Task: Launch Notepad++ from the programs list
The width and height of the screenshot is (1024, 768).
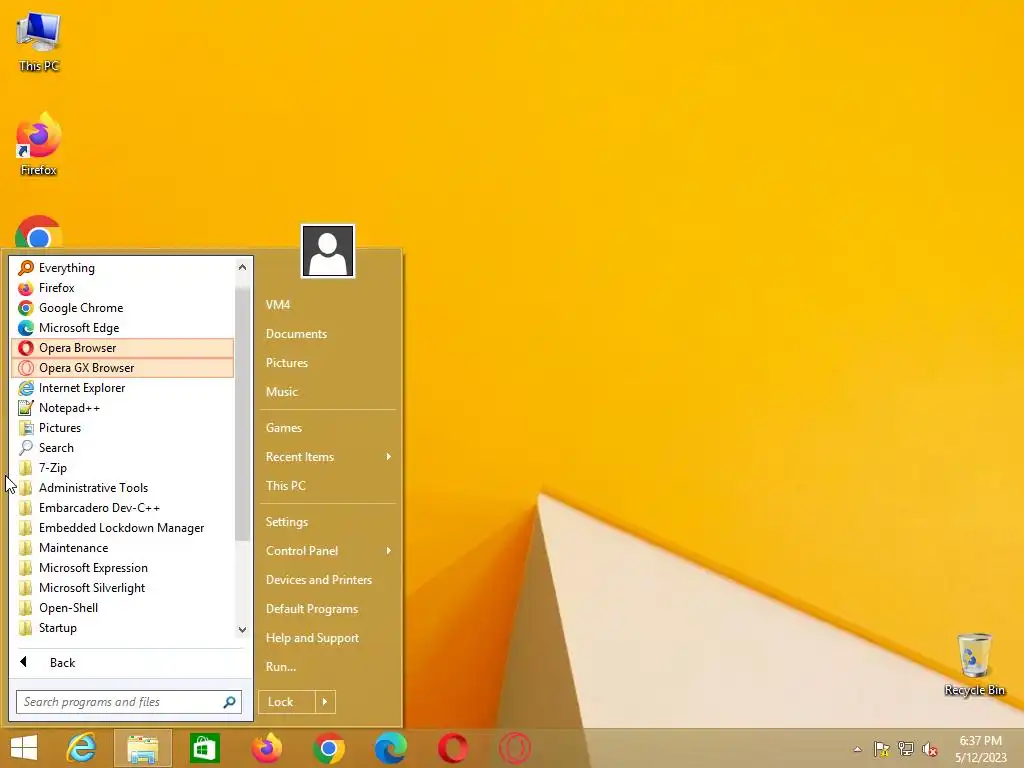Action: click(x=122, y=408)
